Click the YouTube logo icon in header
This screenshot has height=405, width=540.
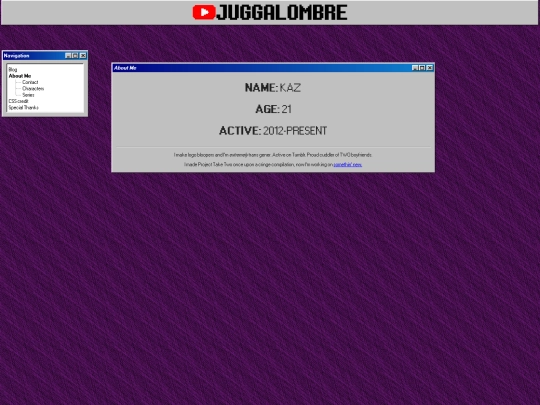pyautogui.click(x=204, y=12)
